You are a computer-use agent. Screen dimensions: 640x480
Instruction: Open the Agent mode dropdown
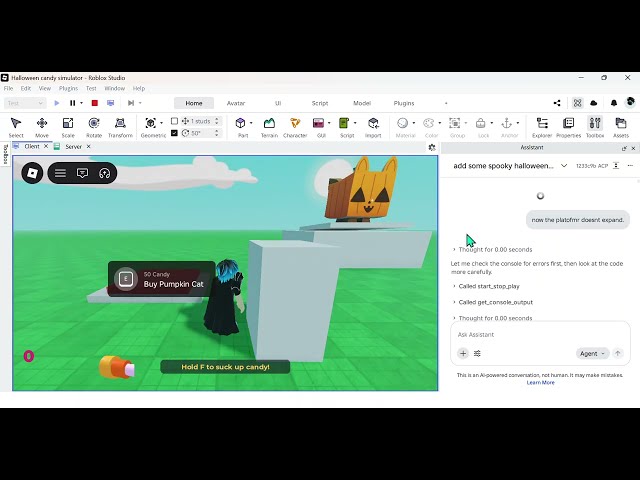click(593, 353)
